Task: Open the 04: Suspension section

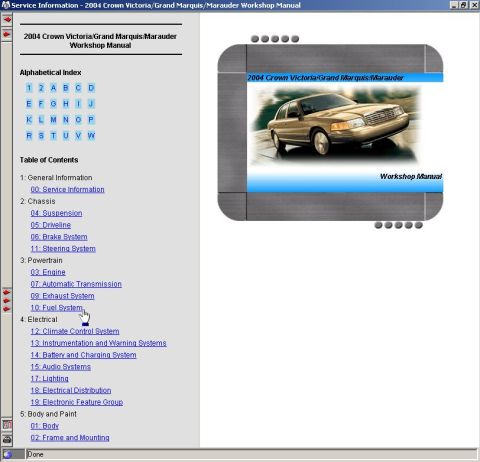Action: click(x=56, y=213)
